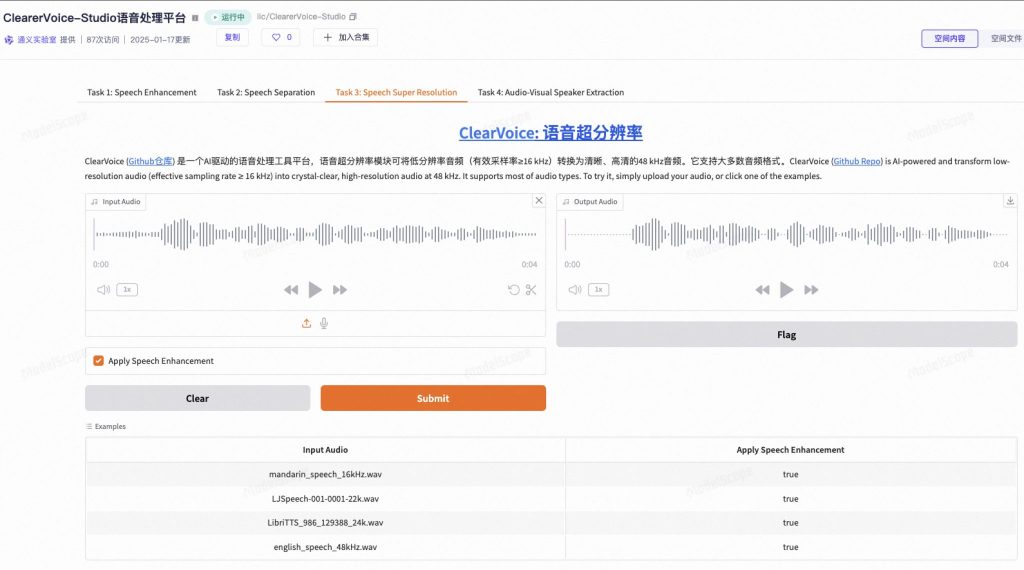This screenshot has width=1024, height=570.
Task: Change Output Audio playback speed 1x
Action: [598, 290]
